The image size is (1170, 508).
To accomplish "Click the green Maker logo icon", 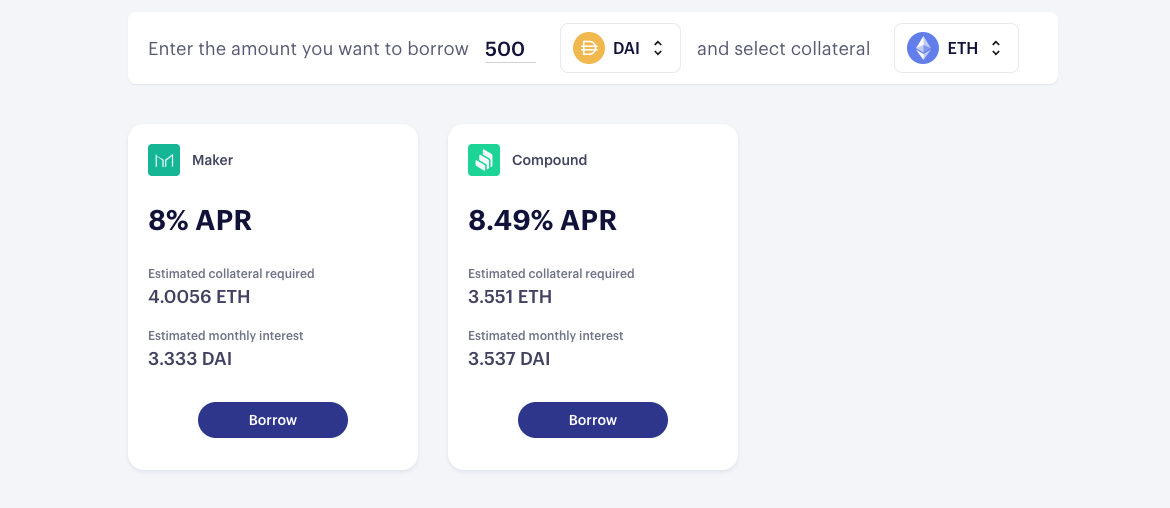I will pos(164,160).
